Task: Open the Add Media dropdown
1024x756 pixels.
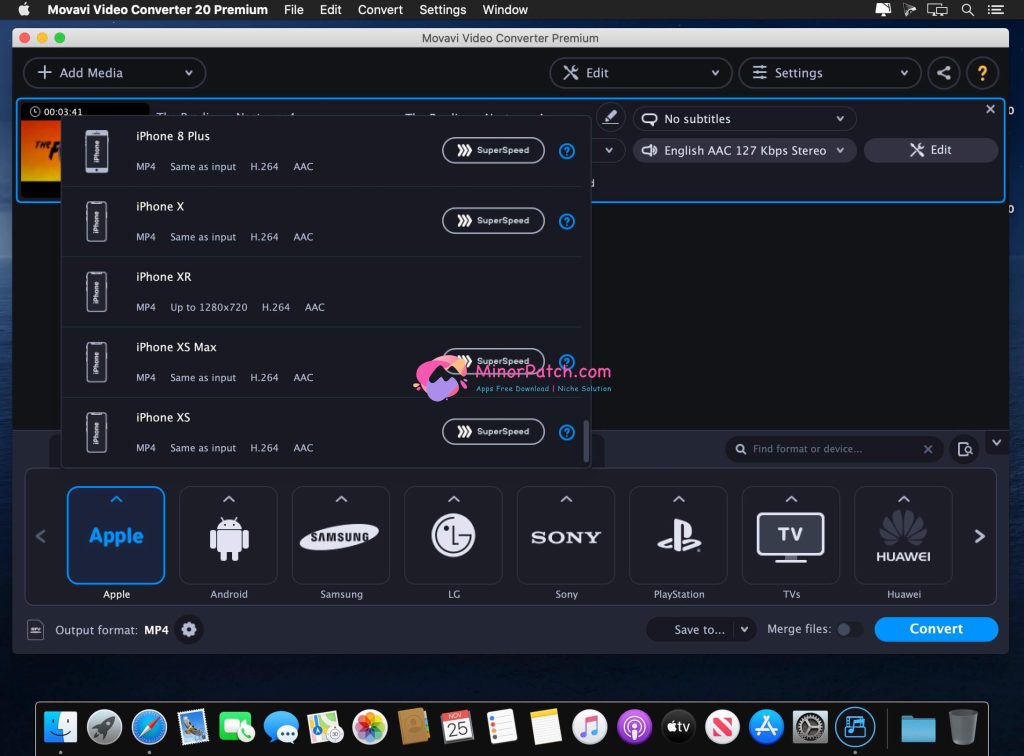Action: tap(114, 72)
